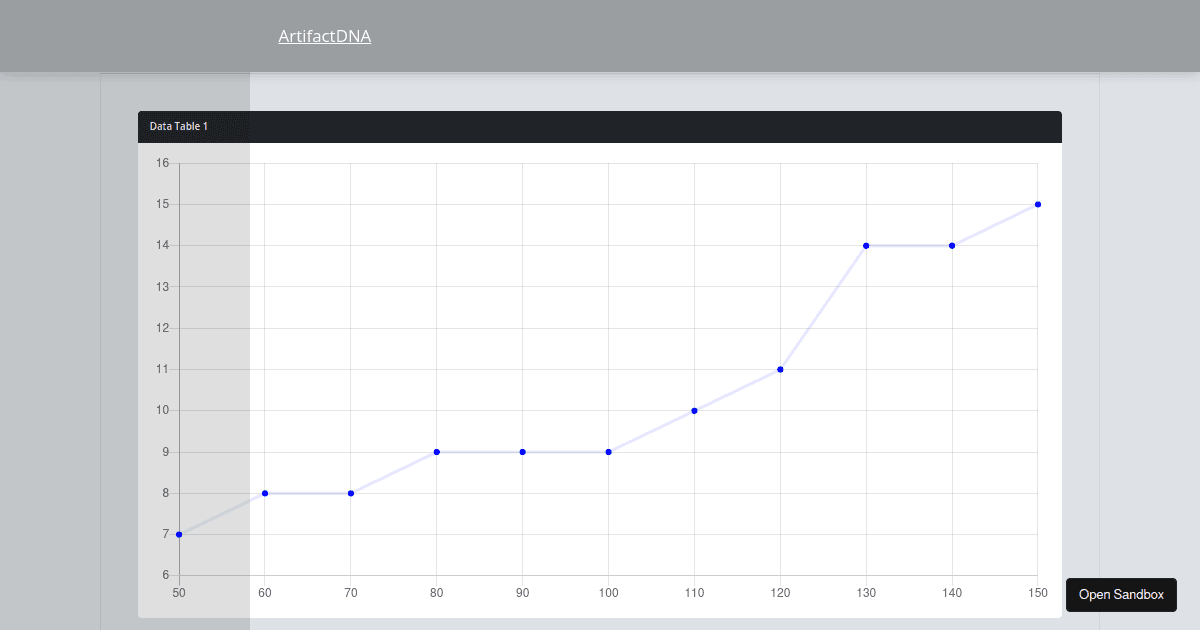Click the Open Sandbox button
Screen dimensions: 1200x630
tap(1121, 594)
